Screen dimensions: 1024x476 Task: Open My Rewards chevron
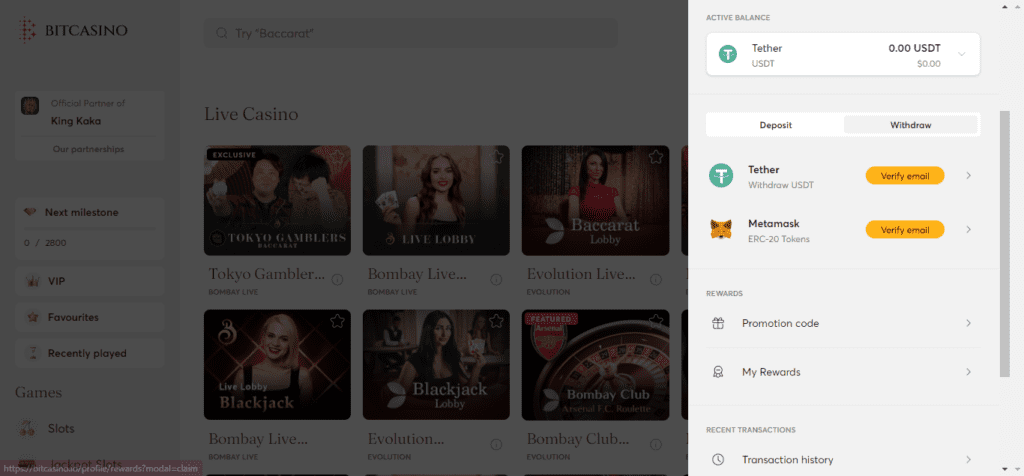[x=968, y=372]
